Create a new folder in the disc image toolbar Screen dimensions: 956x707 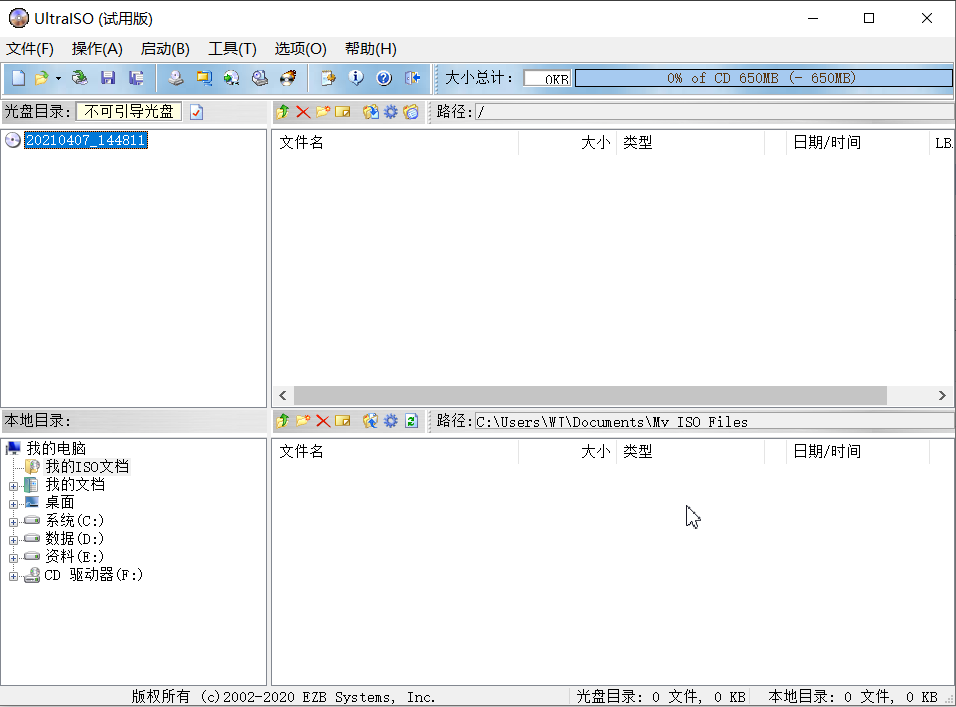323,112
